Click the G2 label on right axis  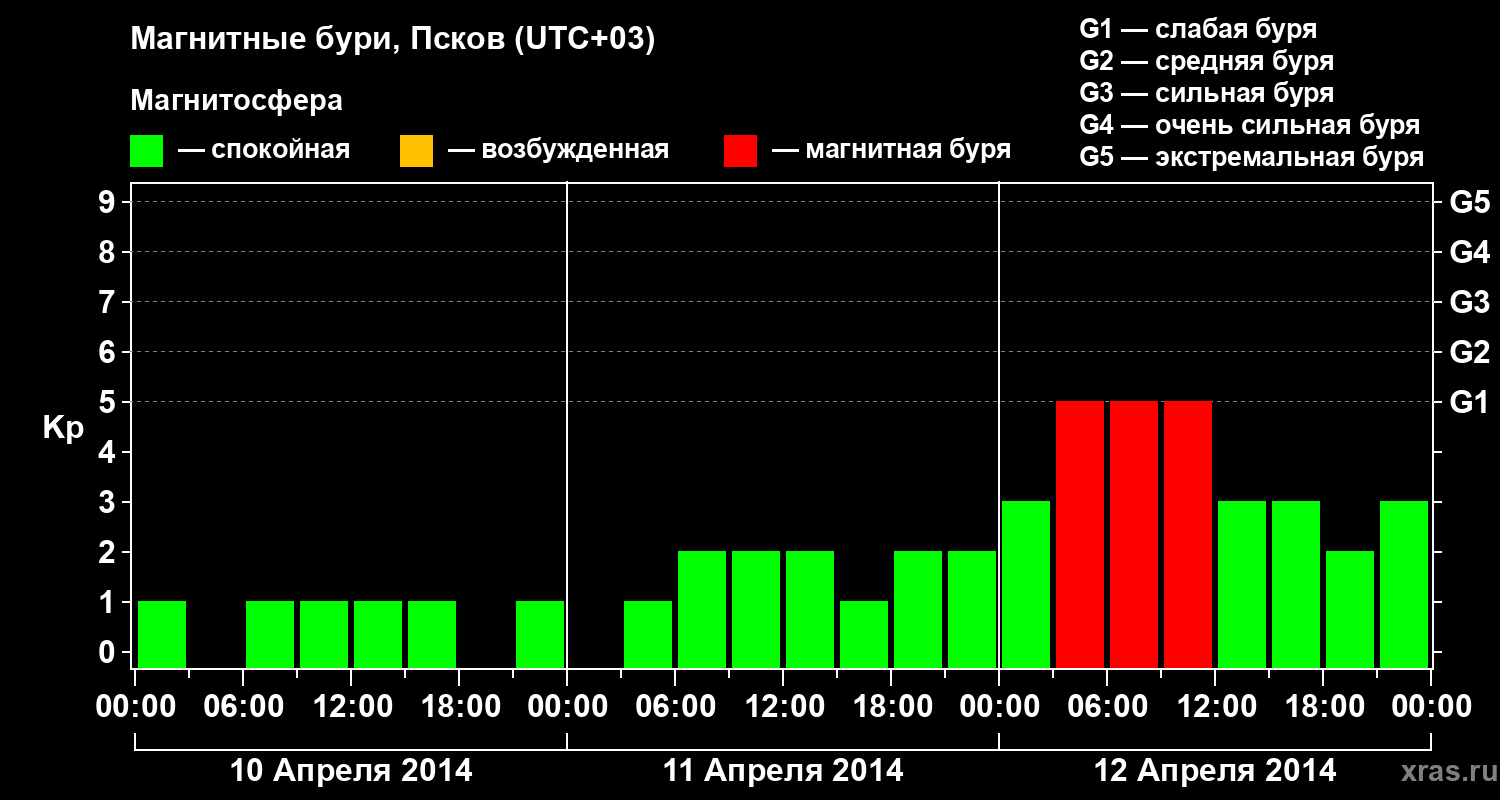[1469, 352]
